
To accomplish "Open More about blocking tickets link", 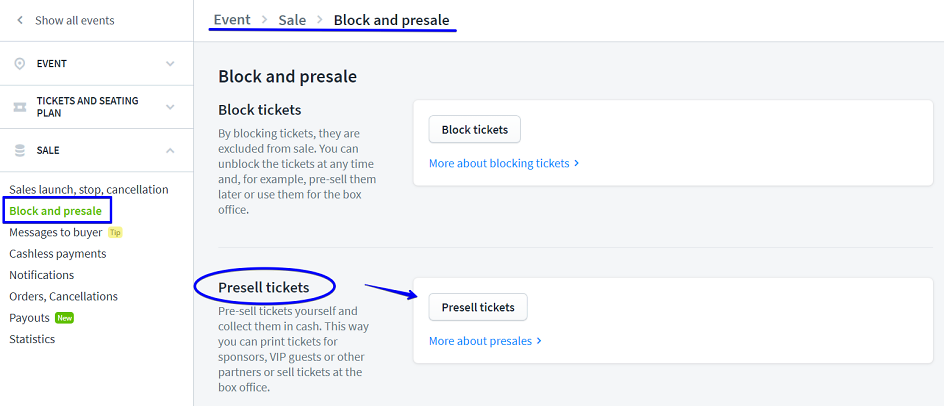I will tap(503, 163).
